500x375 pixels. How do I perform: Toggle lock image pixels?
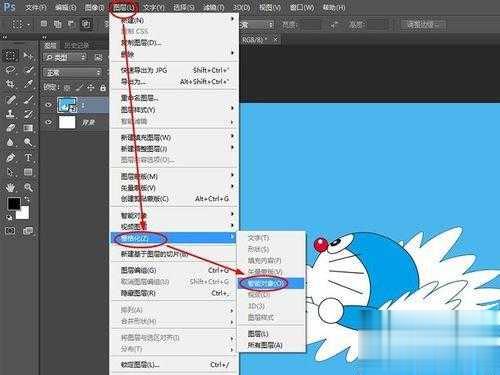[x=79, y=88]
